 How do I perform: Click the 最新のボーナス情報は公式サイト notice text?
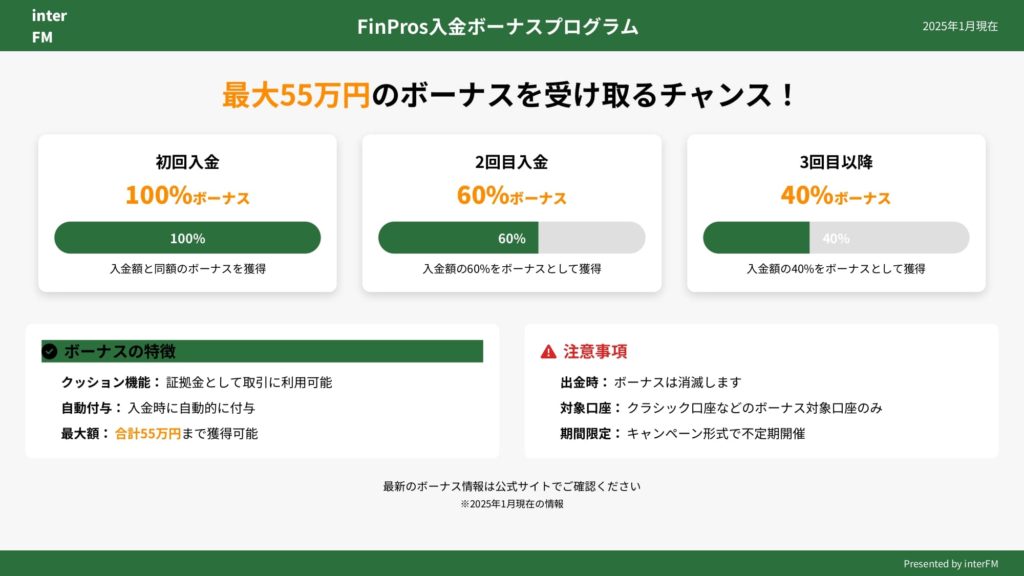coord(511,487)
